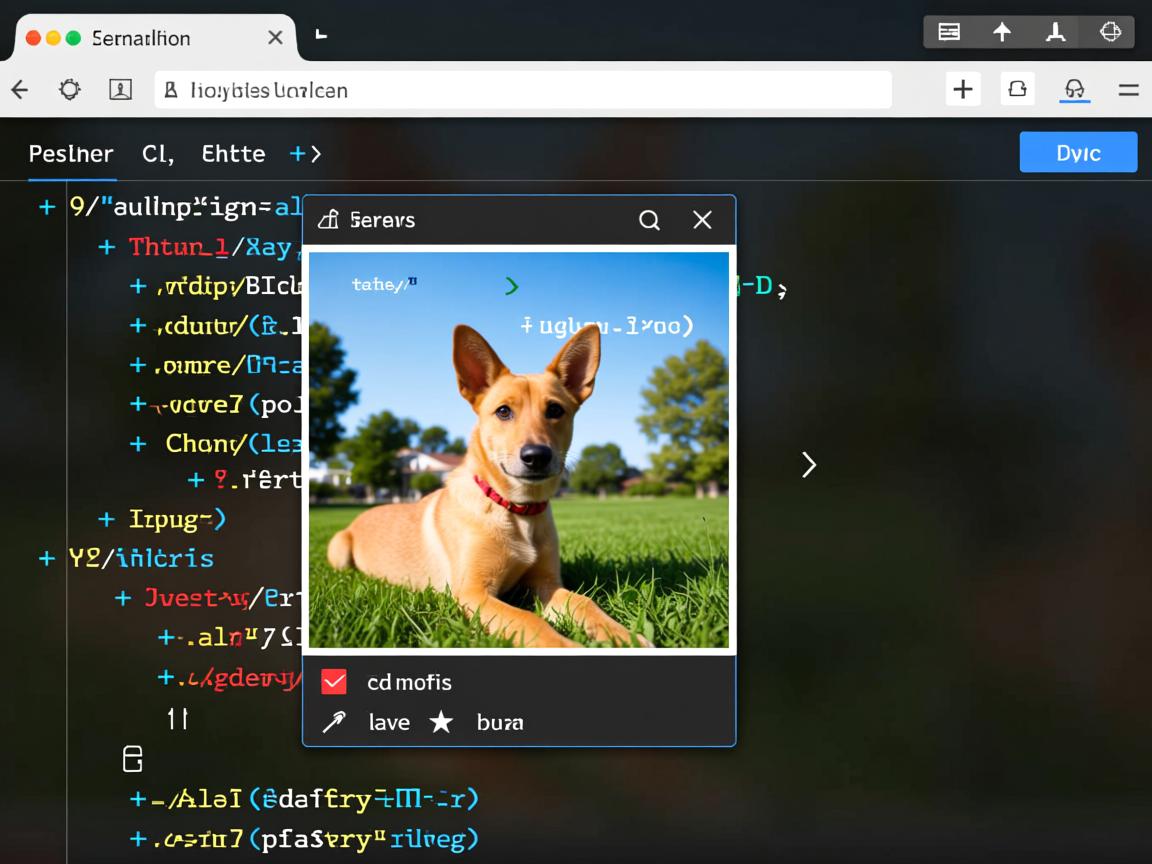
Task: Expand the Thtun_1 tree node
Action: pos(107,247)
